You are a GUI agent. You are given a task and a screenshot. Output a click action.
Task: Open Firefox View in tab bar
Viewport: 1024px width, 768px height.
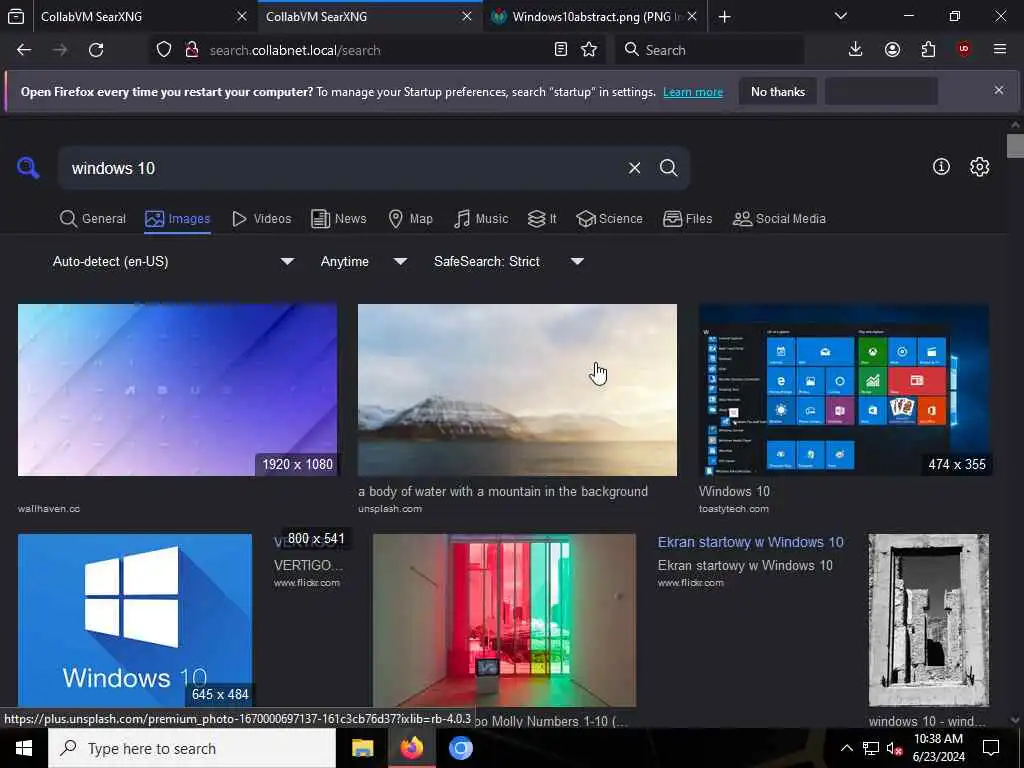[16, 16]
